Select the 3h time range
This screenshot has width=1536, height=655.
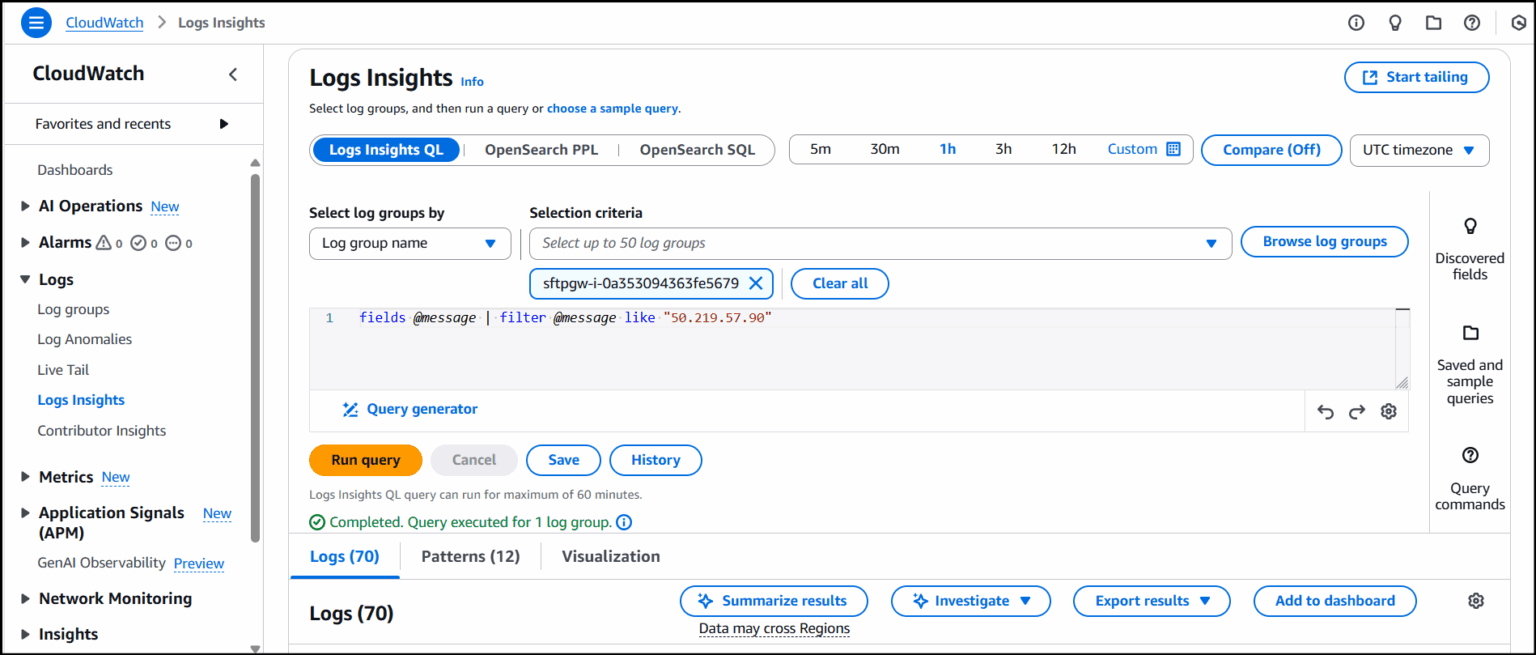[1004, 148]
